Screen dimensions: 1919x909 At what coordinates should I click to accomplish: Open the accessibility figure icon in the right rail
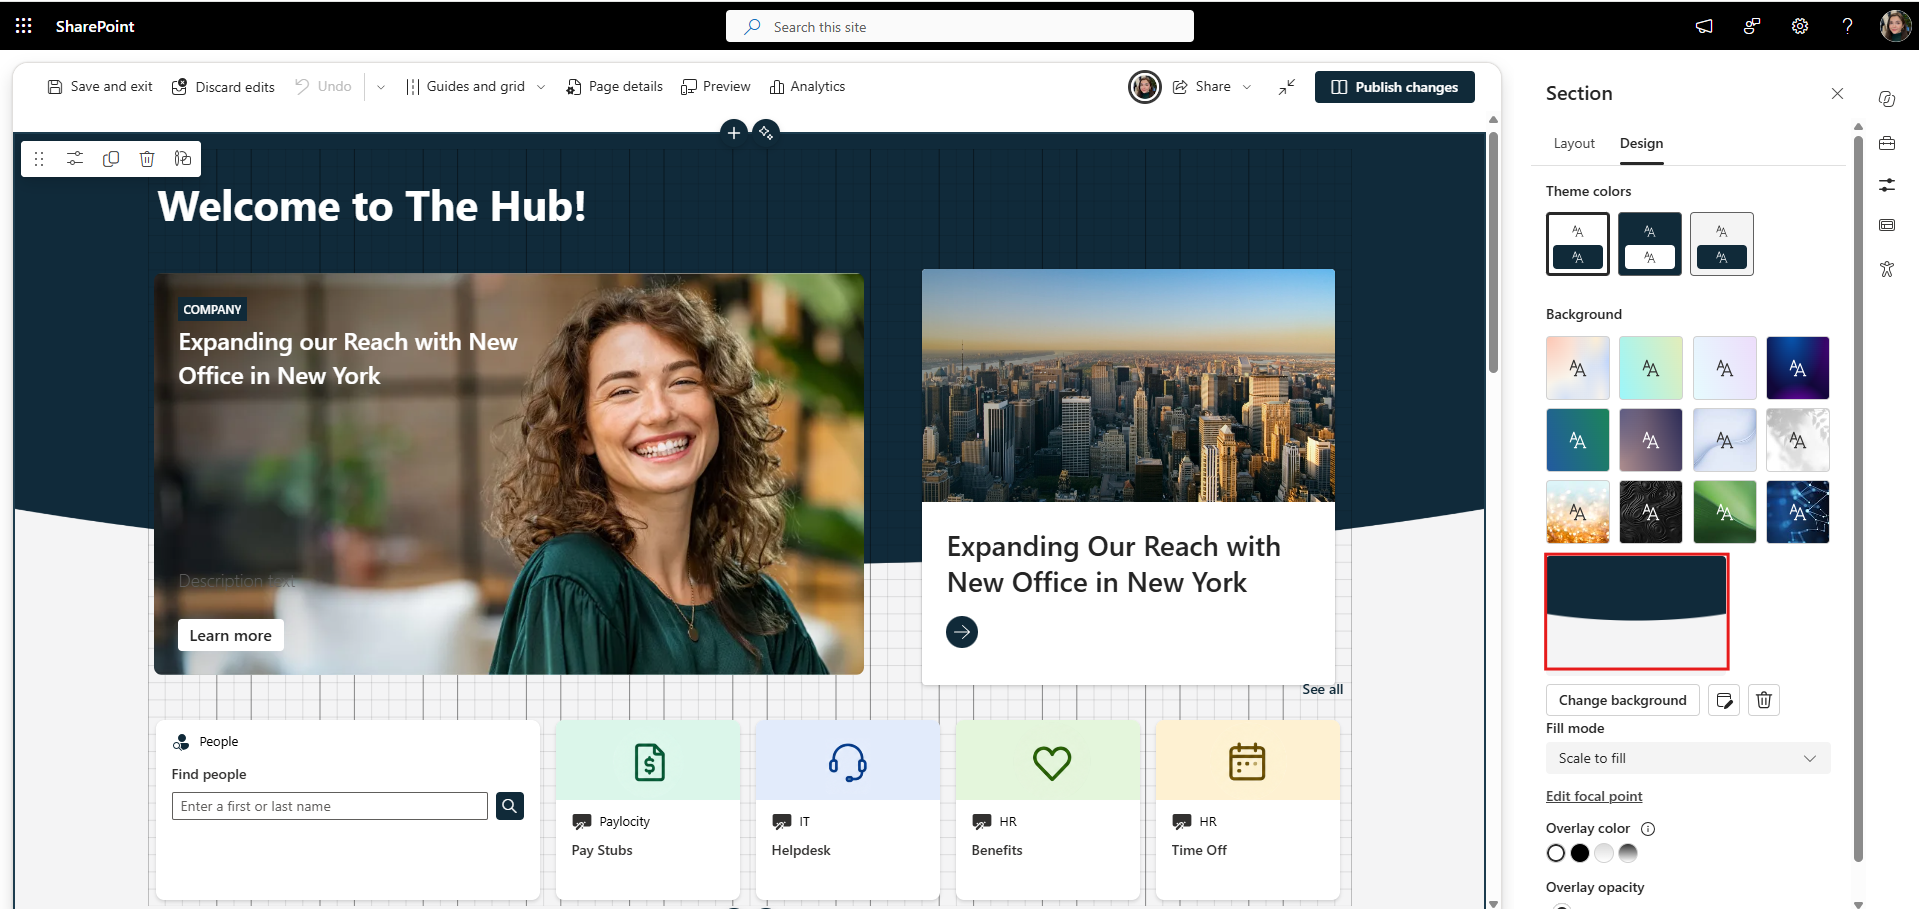pos(1887,269)
